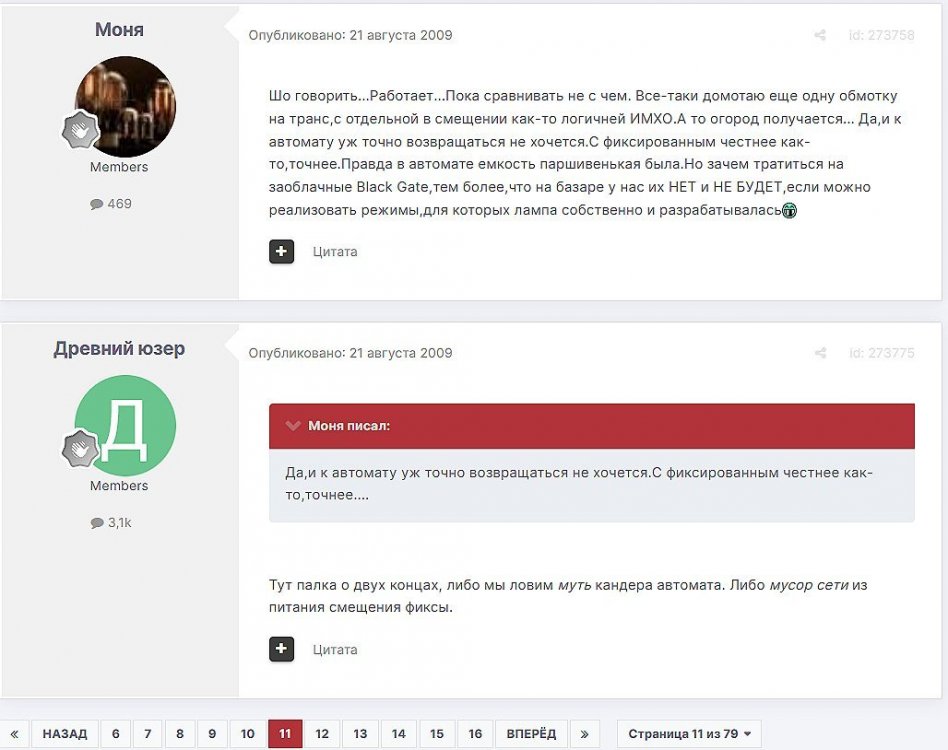
Task: Go to page 12
Action: (322, 734)
